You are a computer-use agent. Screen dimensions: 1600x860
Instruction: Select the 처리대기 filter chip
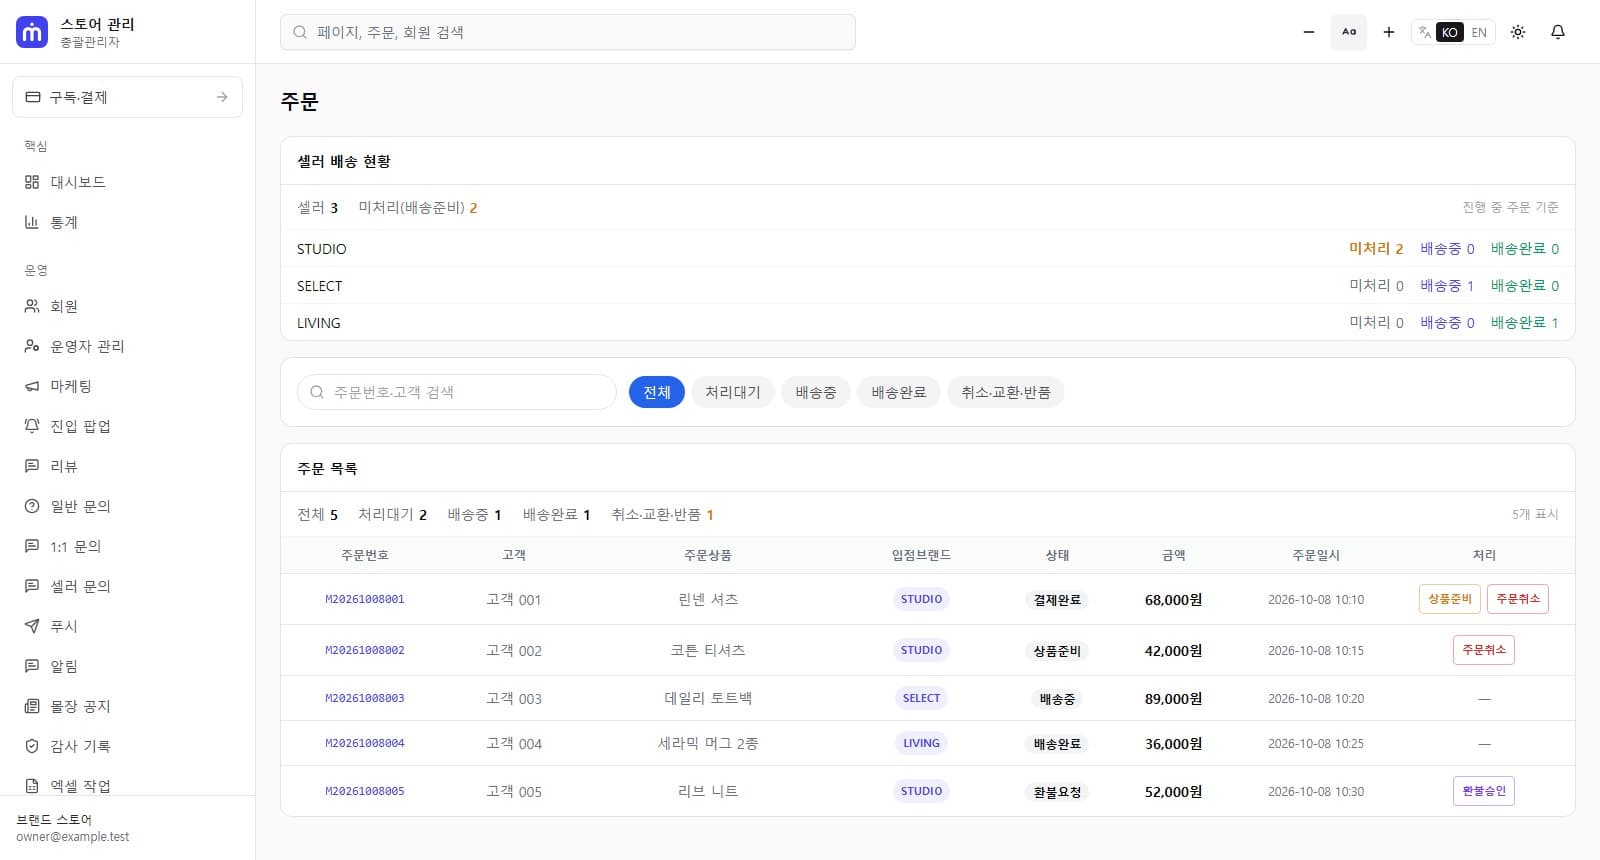[733, 392]
